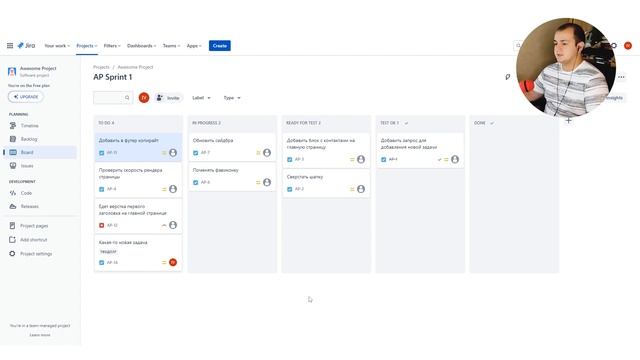This screenshot has height=360, width=640.
Task: Open the board more actions ellipsis
Action: point(621,77)
